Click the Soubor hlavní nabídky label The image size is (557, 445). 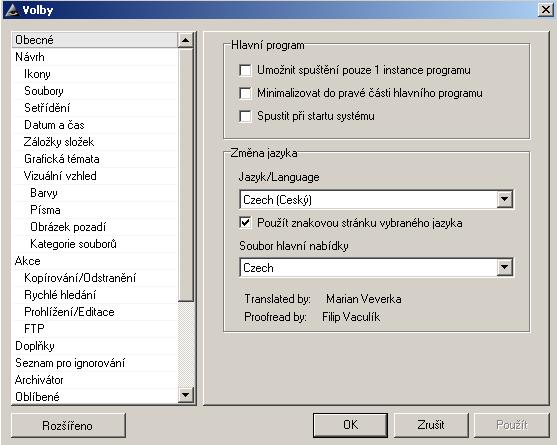[293, 246]
